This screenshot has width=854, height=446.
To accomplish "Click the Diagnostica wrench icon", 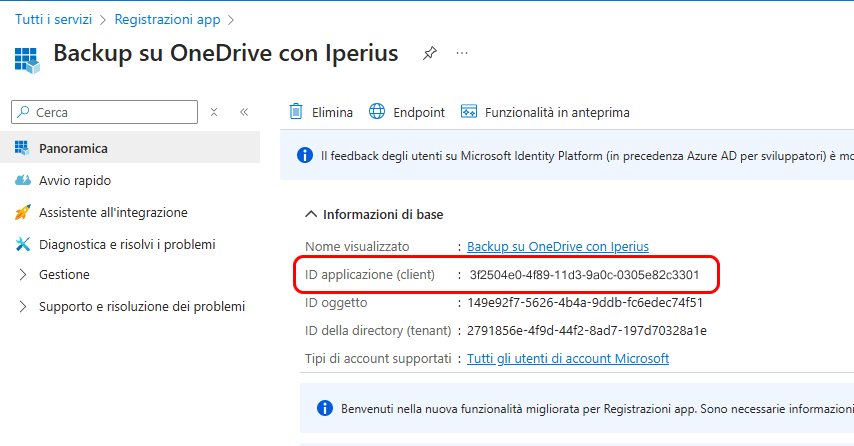I will click(x=23, y=245).
